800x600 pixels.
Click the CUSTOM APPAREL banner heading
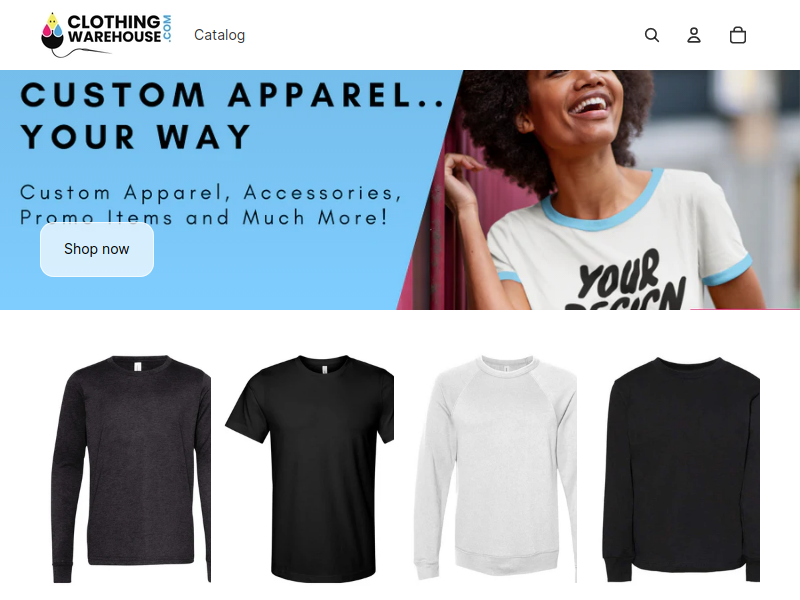click(233, 95)
